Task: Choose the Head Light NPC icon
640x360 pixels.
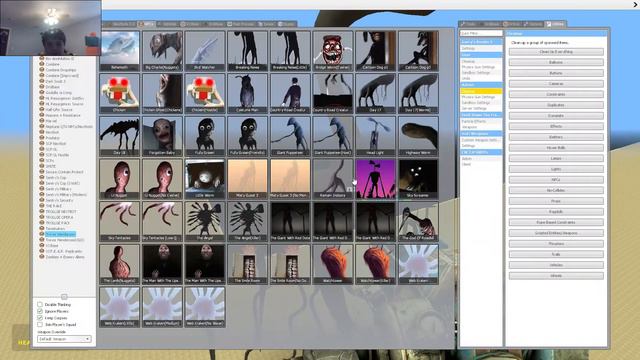Action: pos(376,136)
